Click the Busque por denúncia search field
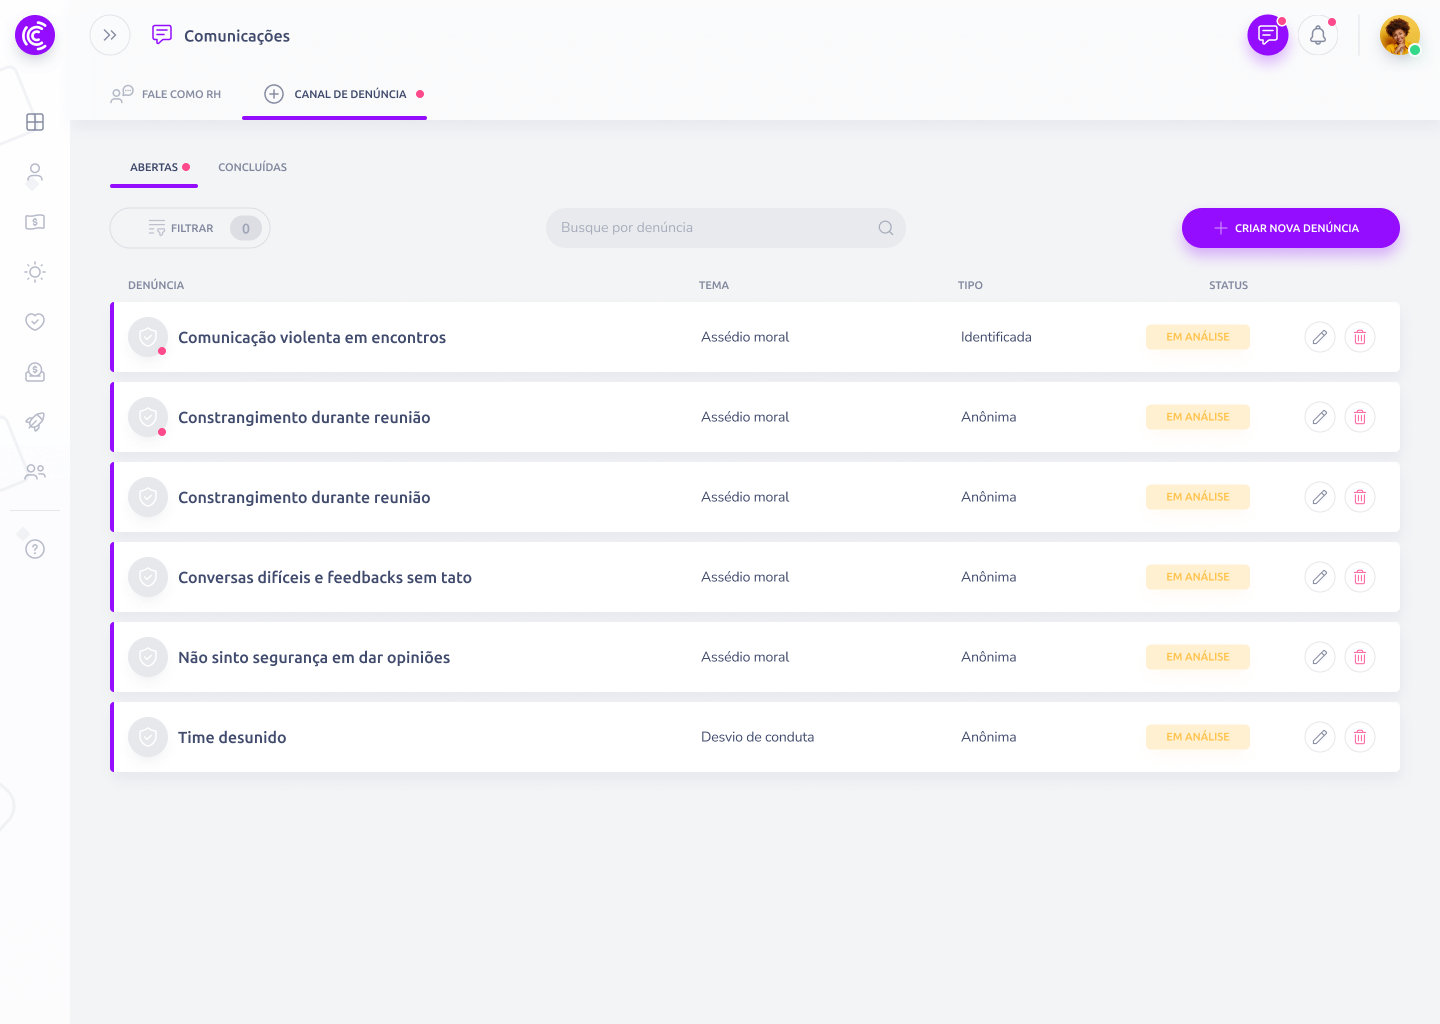The width and height of the screenshot is (1440, 1024). click(x=715, y=228)
